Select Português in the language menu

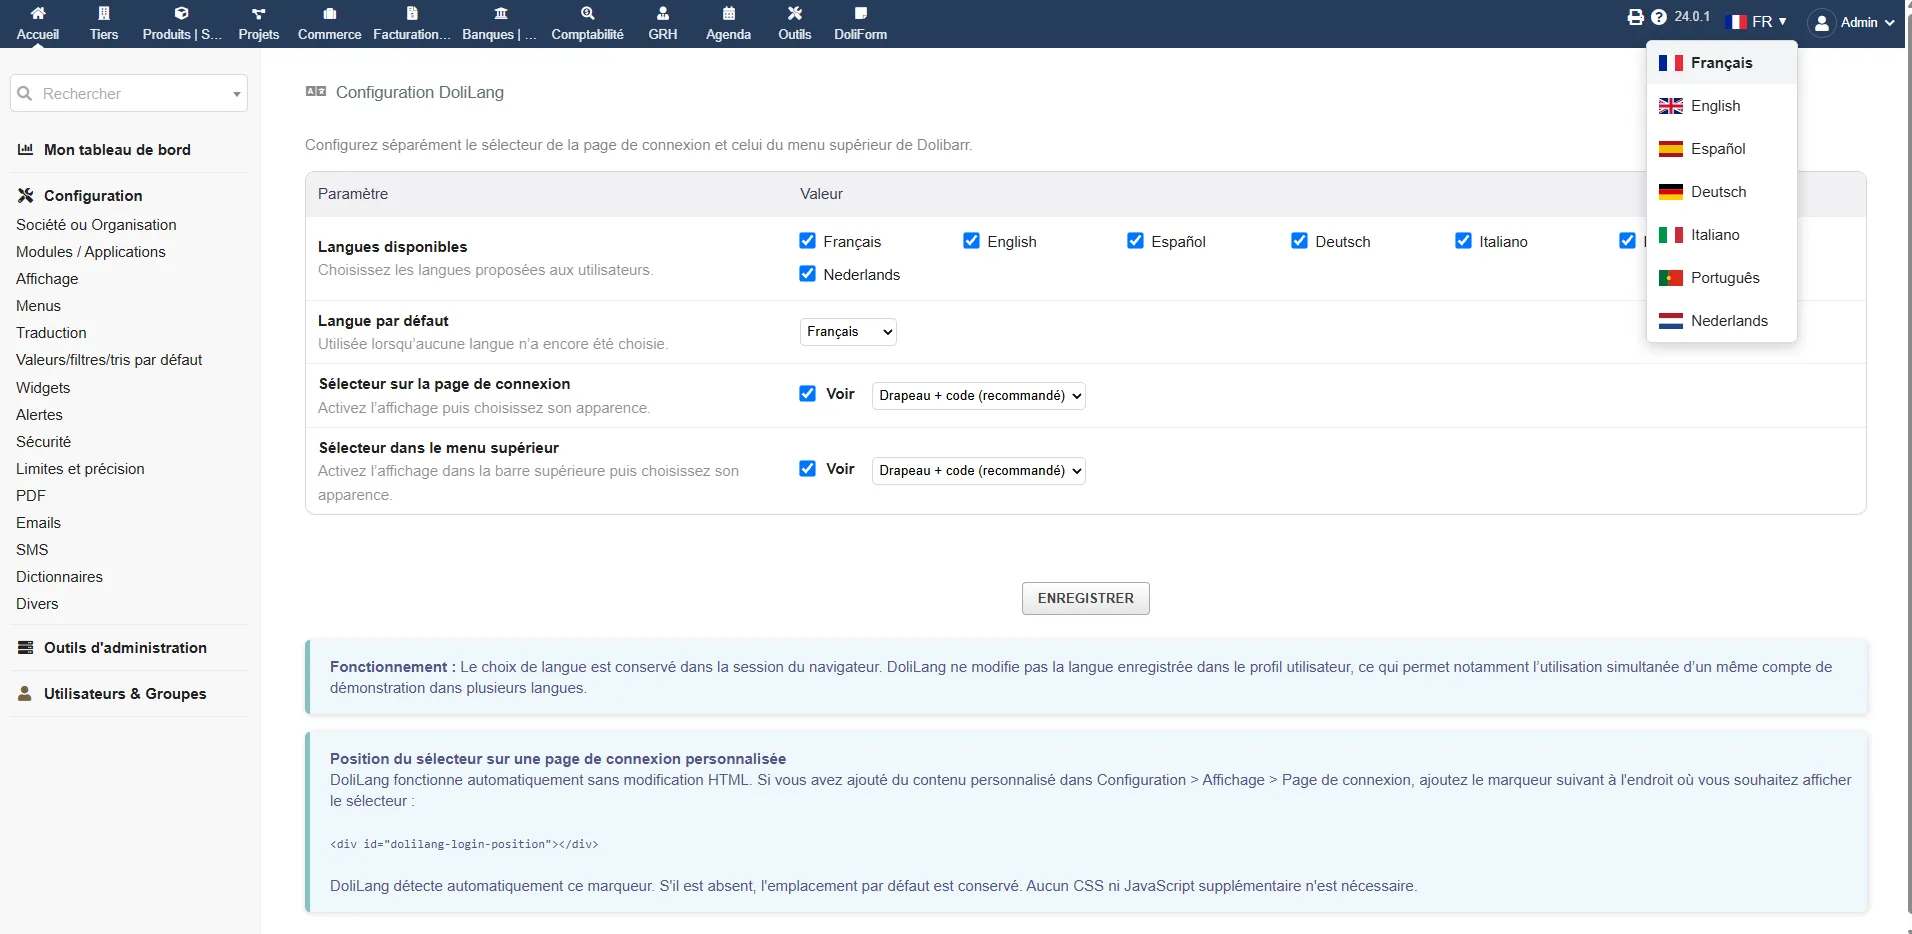tap(1722, 277)
